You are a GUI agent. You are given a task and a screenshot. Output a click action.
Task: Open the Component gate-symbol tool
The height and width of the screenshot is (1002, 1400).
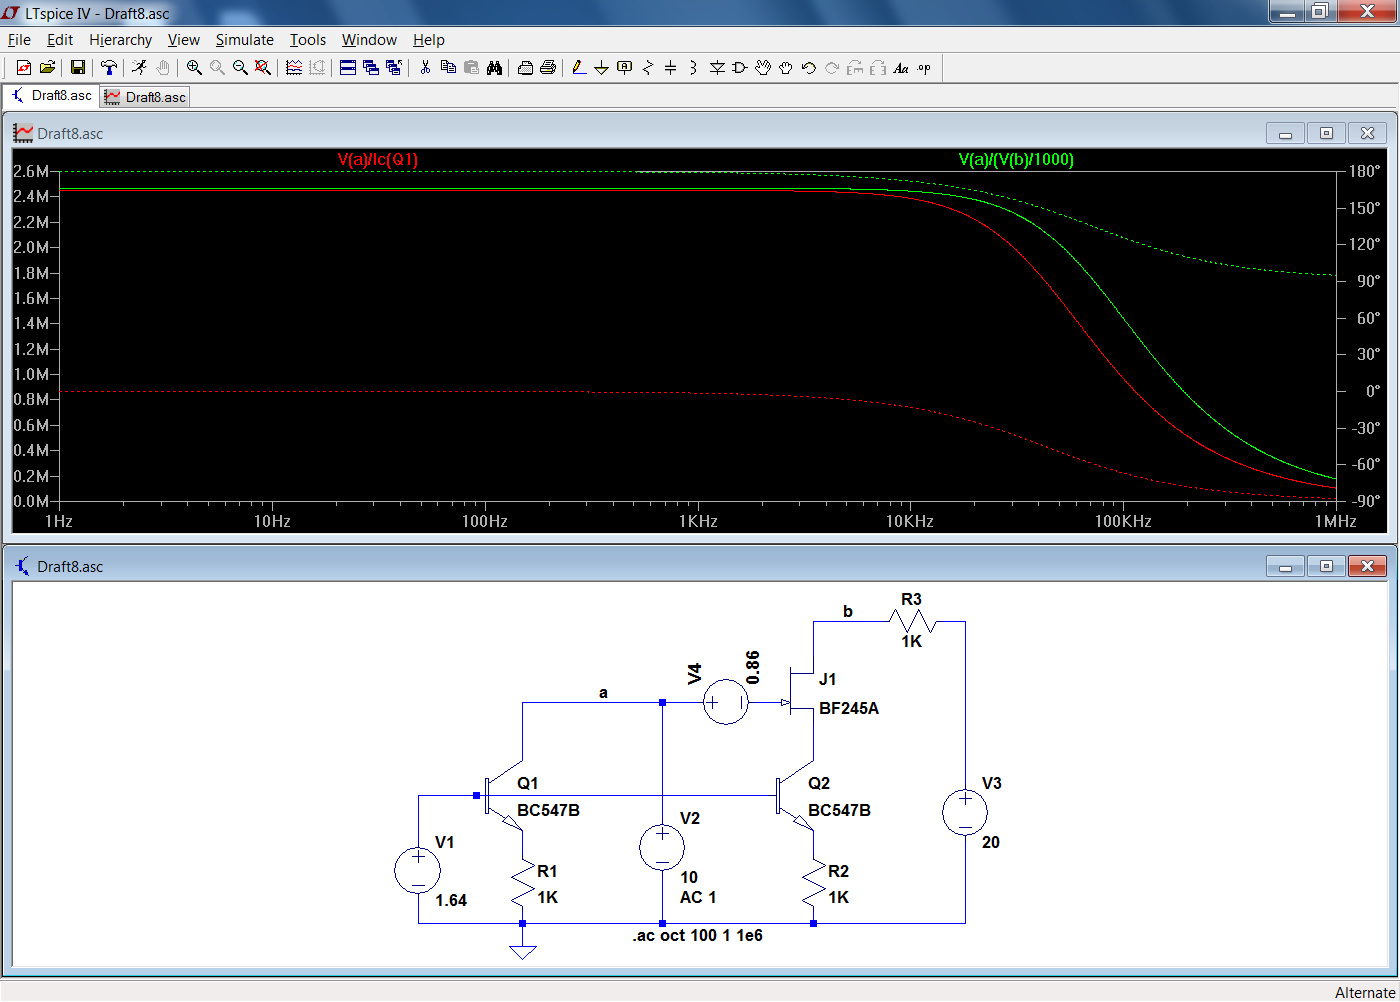740,67
